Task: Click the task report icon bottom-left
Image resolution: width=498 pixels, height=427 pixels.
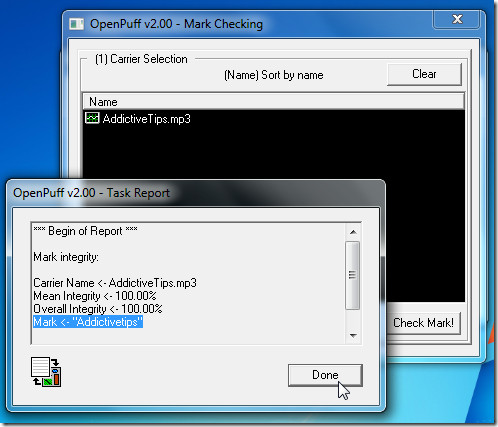Action: 46,372
